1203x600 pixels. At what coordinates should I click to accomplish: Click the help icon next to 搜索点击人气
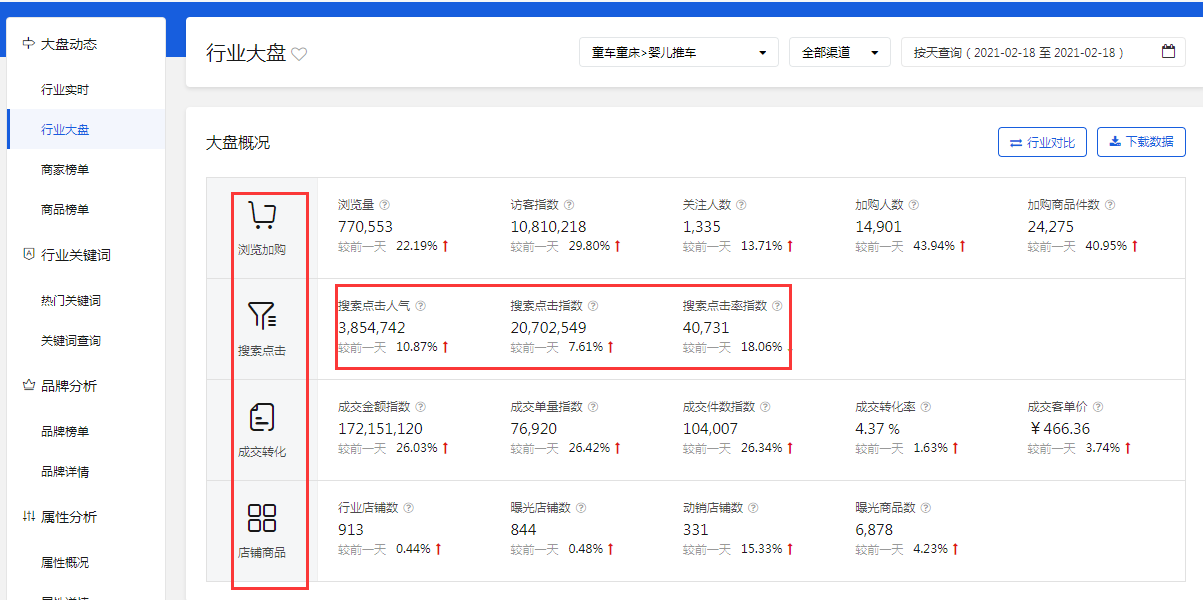coord(420,306)
